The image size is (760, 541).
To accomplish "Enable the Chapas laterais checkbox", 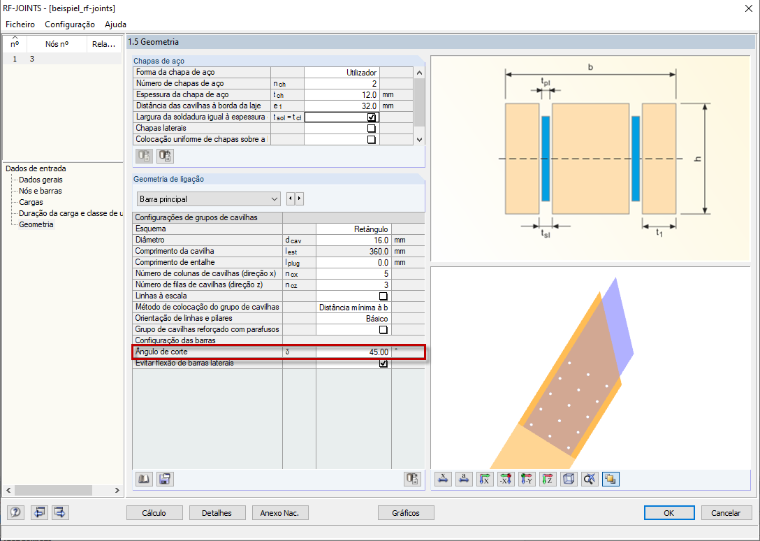I will coord(371,128).
